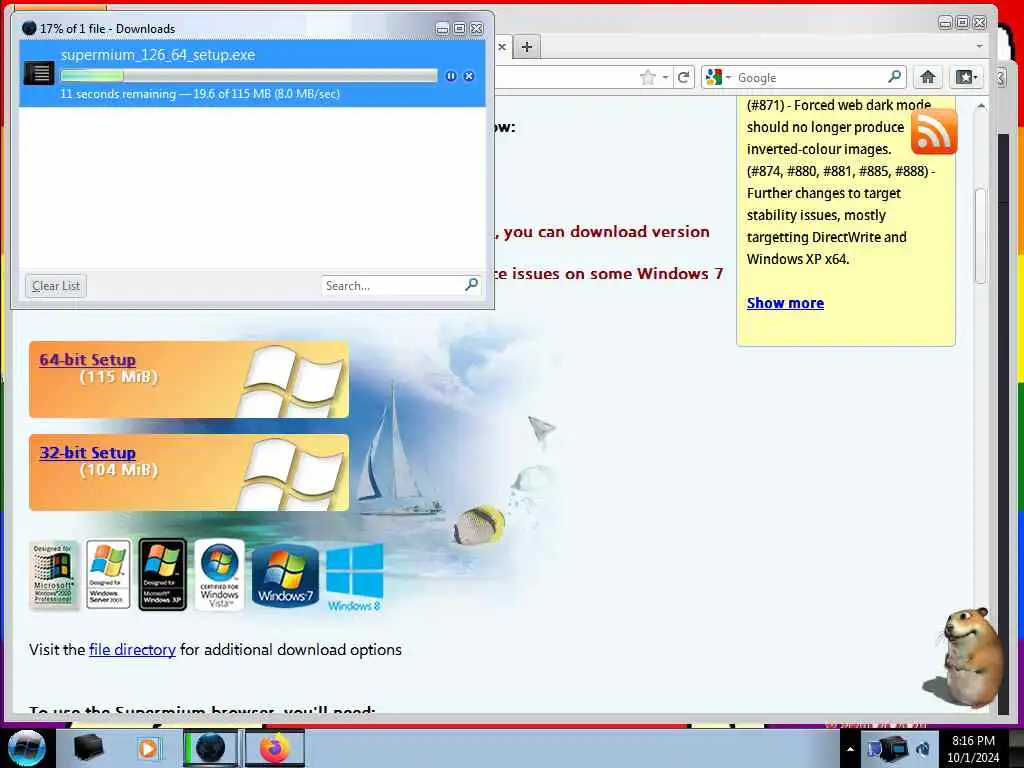
Task: Open the Windows Start menu orb
Action: point(27,748)
